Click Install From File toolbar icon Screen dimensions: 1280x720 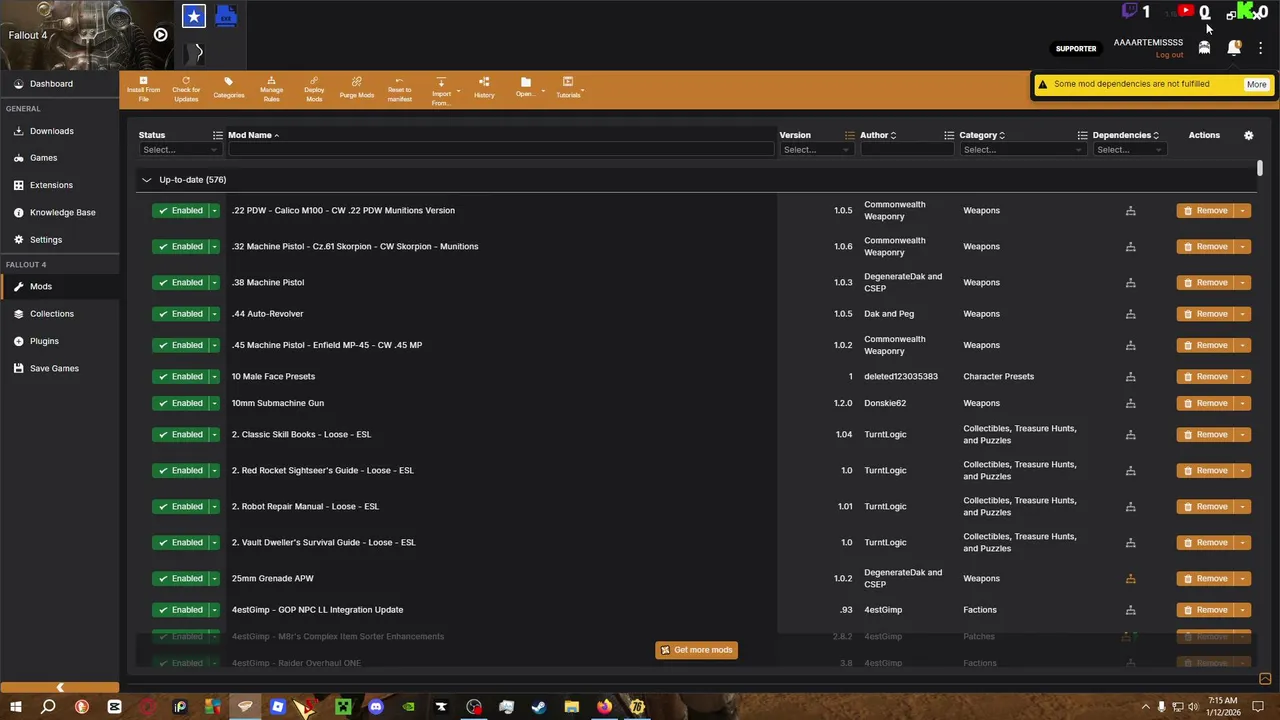[x=143, y=89]
